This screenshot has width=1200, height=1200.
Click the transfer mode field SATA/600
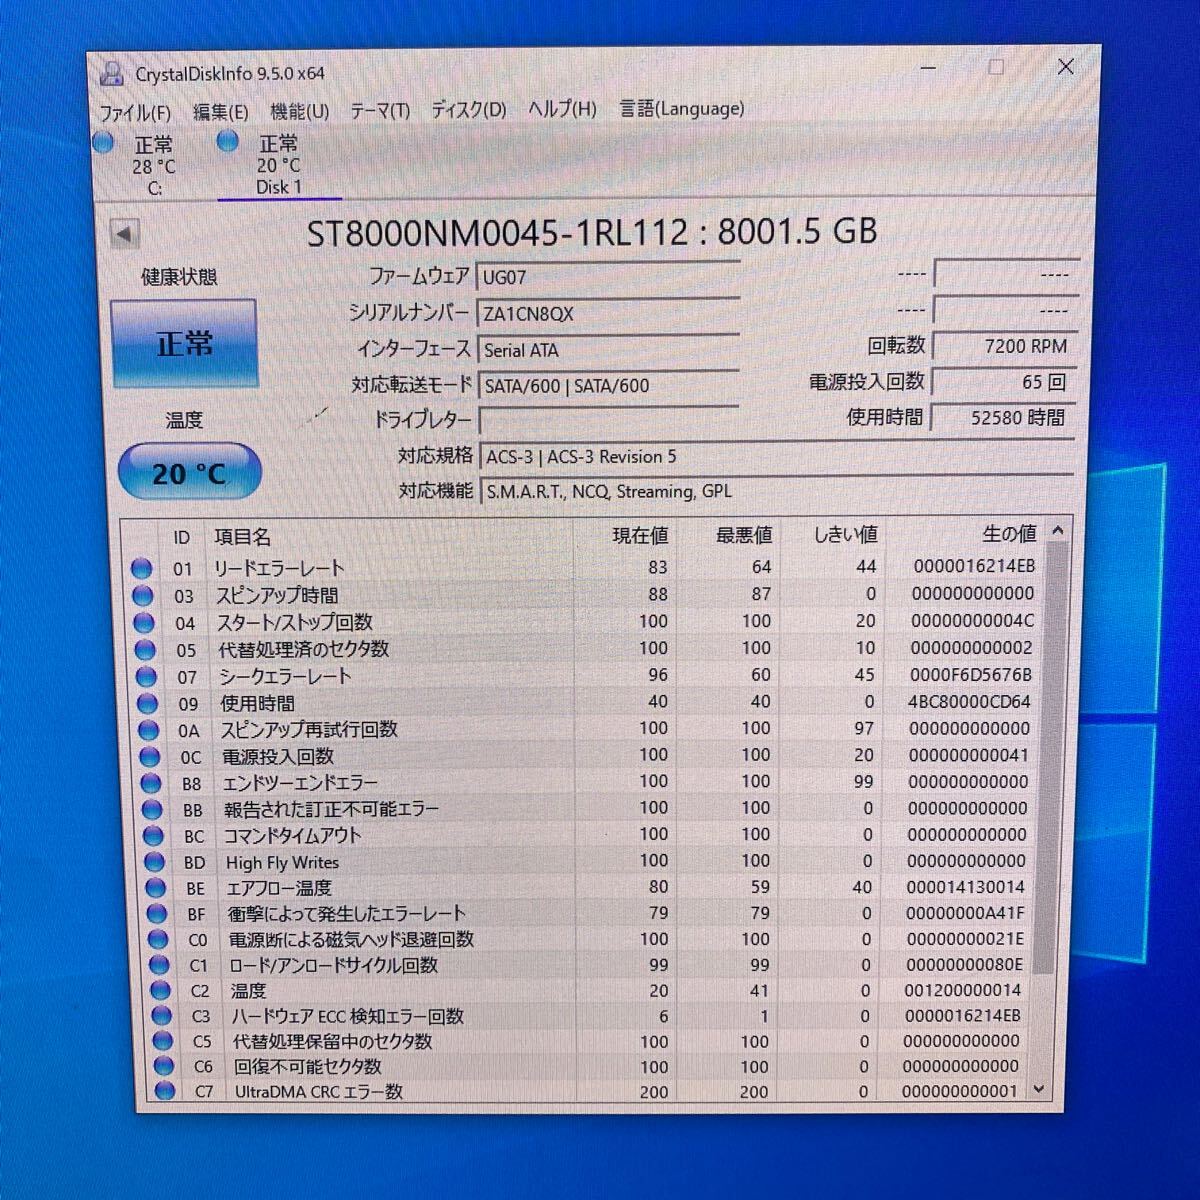[608, 385]
